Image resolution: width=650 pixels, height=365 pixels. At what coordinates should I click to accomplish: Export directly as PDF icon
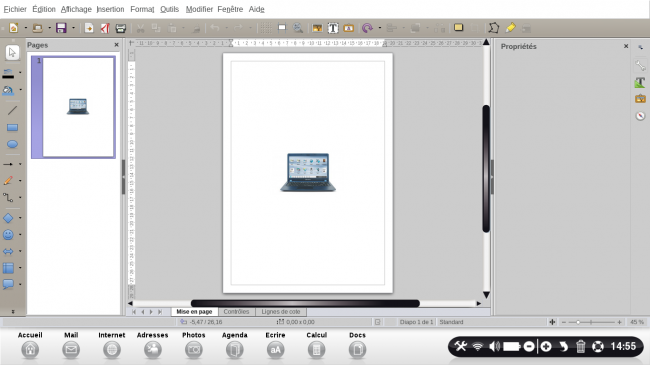tap(105, 28)
